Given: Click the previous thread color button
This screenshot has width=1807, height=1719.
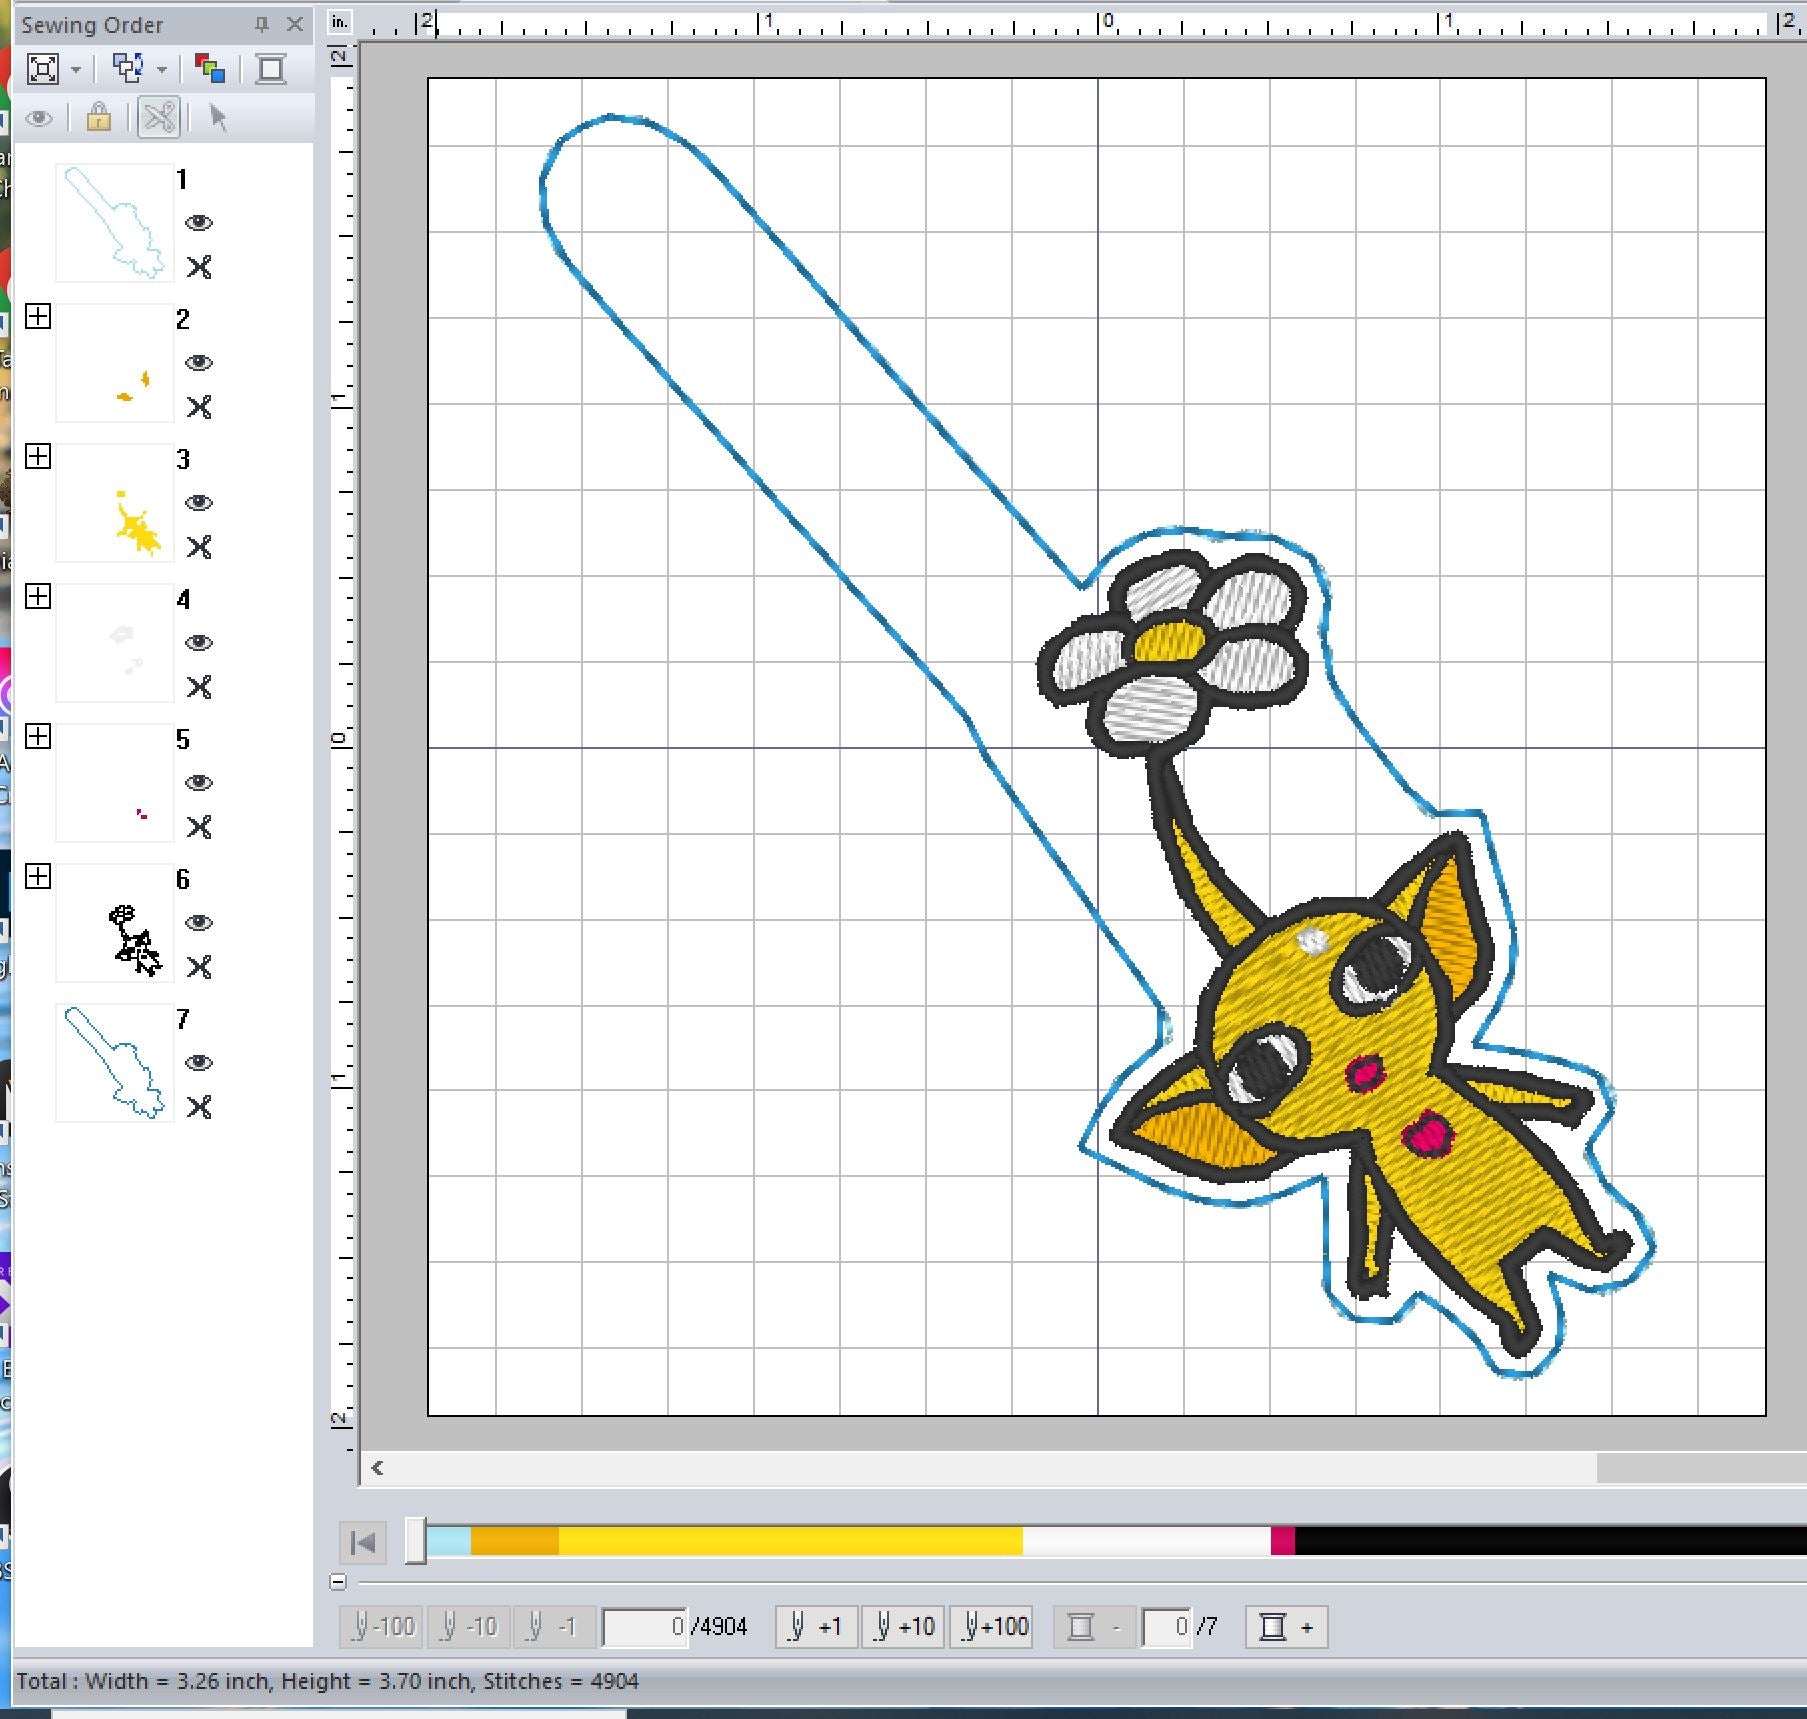Looking at the screenshot, I should point(1095,1627).
